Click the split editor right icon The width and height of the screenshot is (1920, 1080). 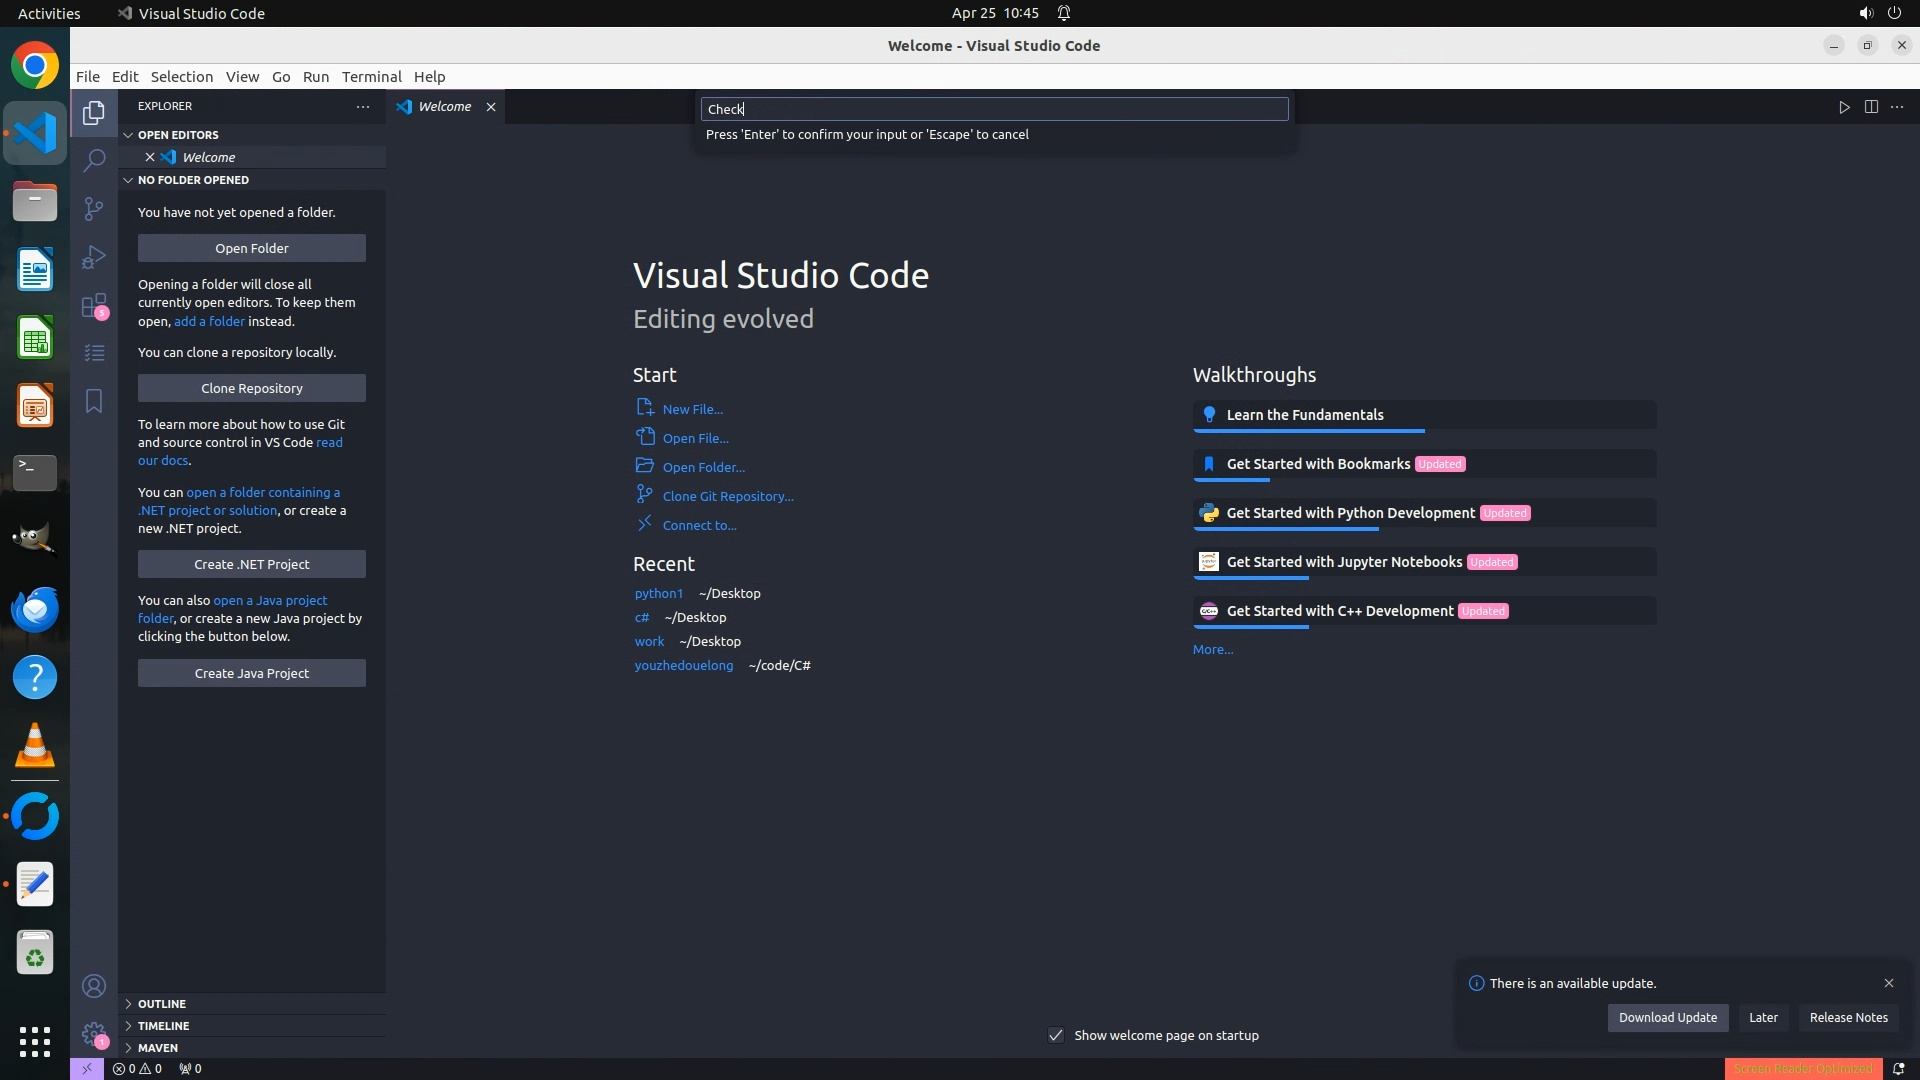[1871, 107]
